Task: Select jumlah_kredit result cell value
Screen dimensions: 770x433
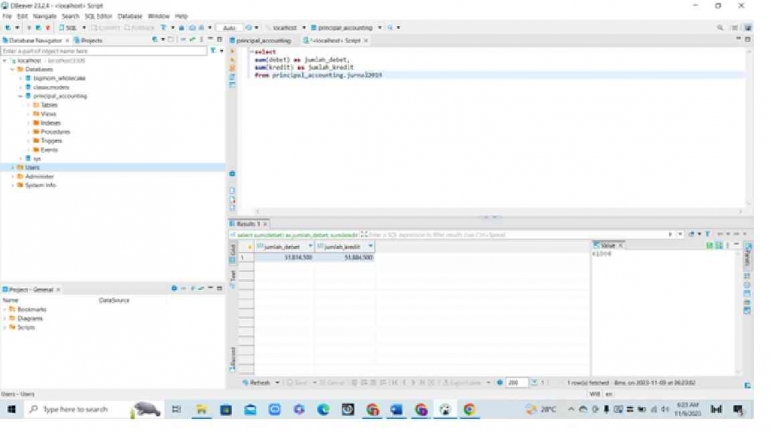Action: point(345,258)
